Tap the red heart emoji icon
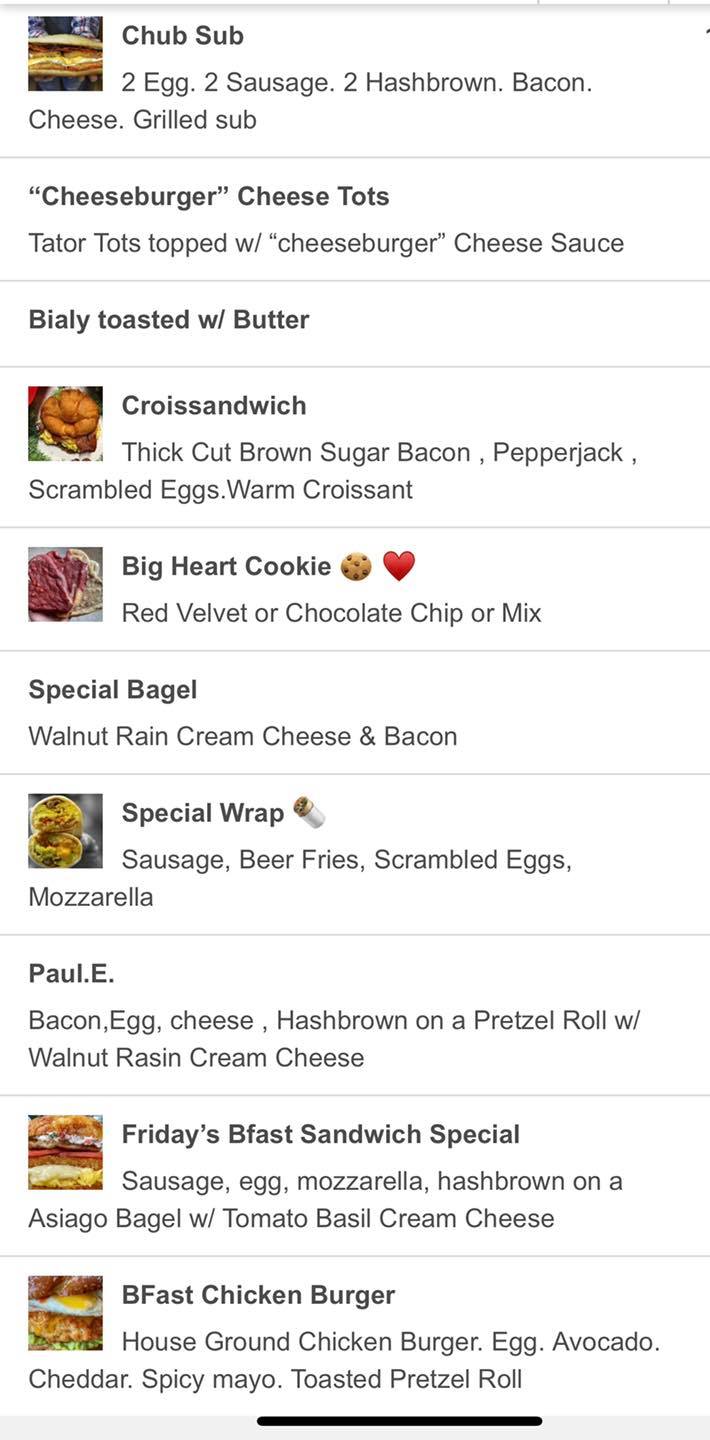The image size is (710, 1440). (399, 567)
